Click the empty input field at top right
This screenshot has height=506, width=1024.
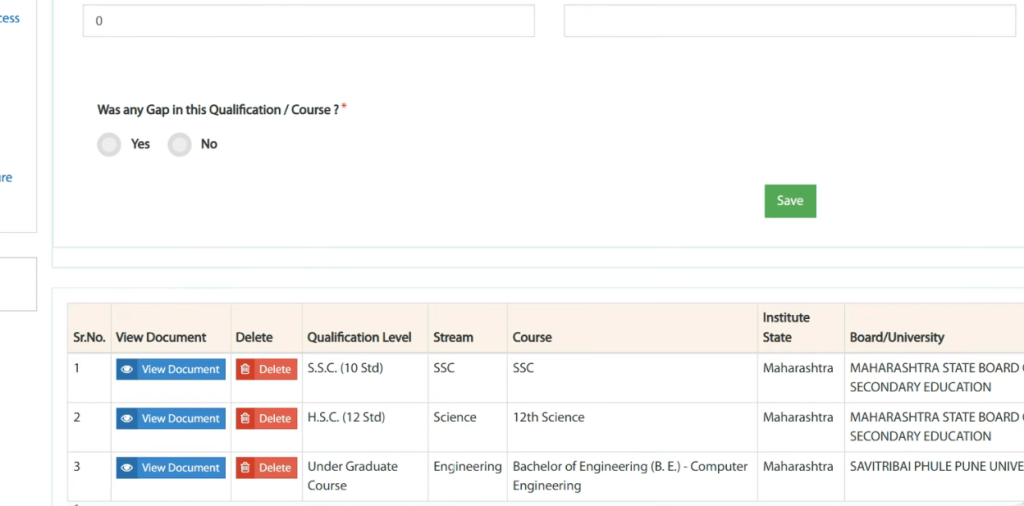789,21
